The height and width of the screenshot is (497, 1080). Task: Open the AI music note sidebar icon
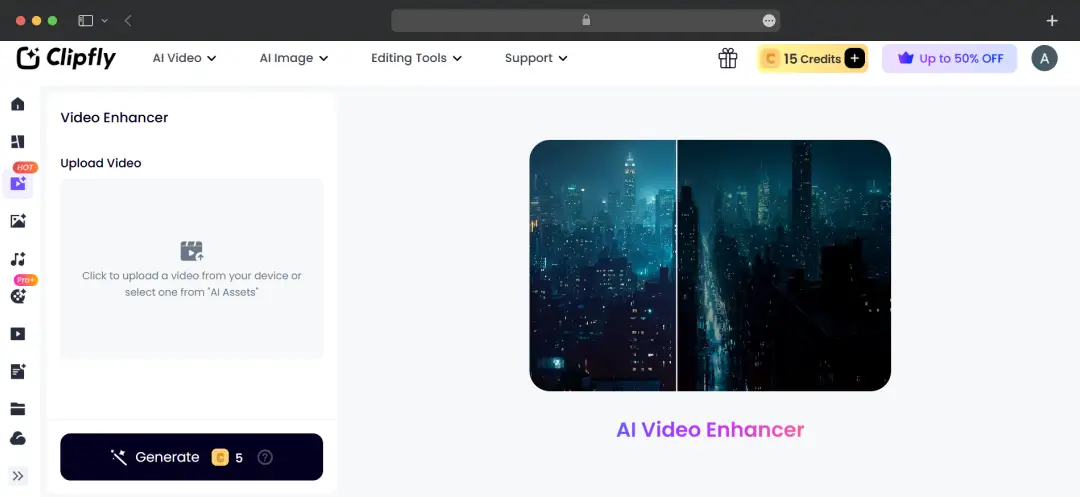tap(18, 260)
